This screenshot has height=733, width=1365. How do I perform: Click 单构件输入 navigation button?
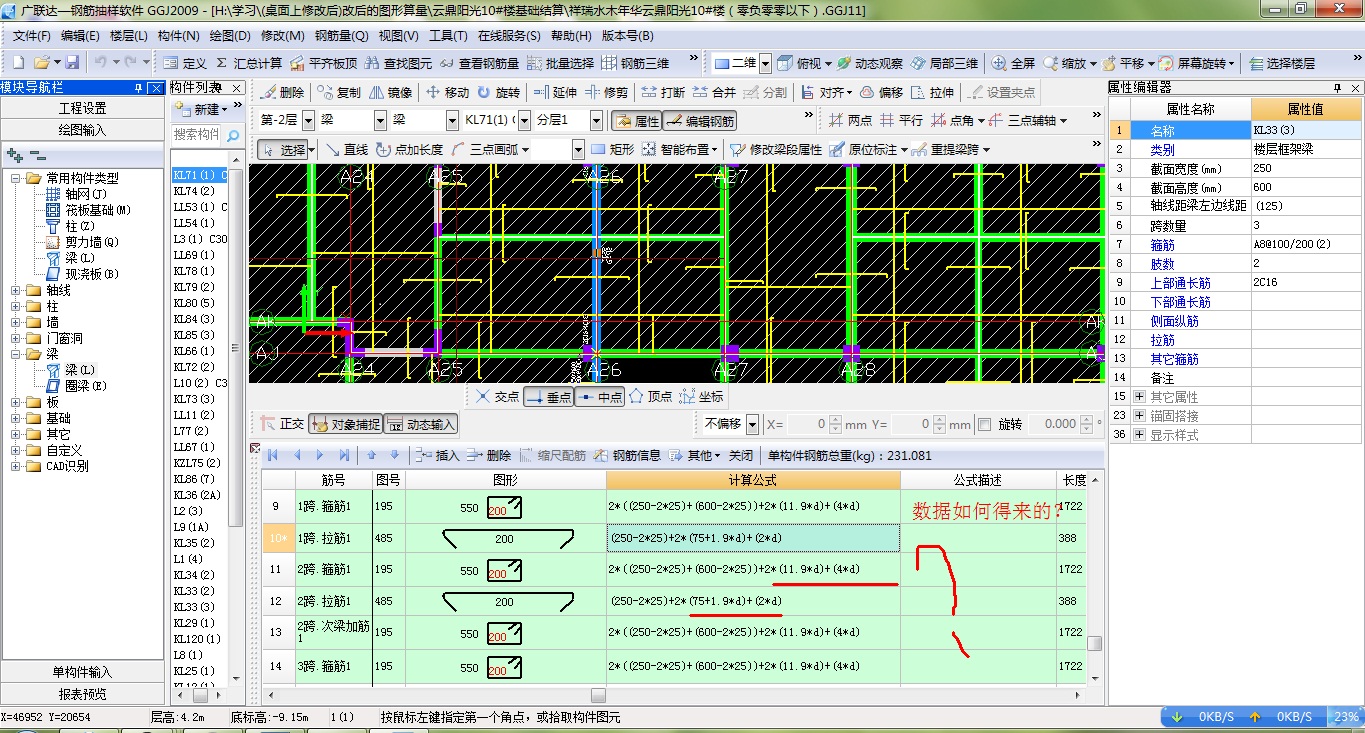pyautogui.click(x=82, y=672)
